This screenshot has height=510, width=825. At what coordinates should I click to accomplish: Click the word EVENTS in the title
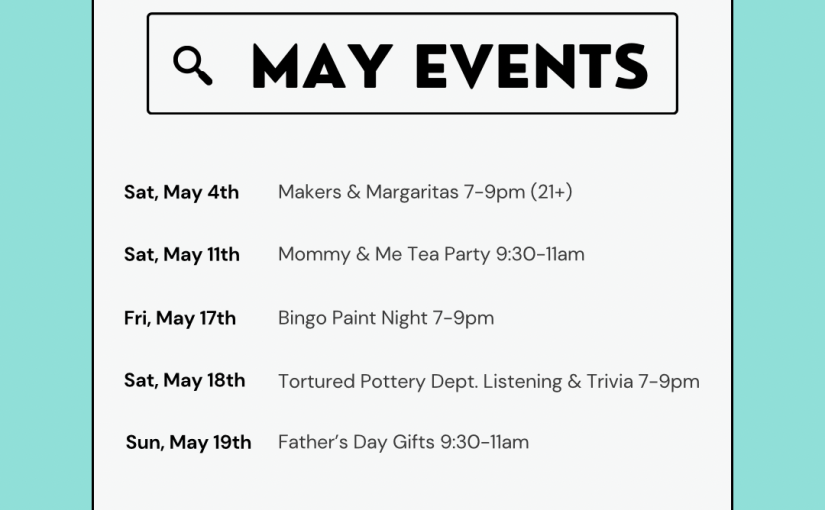tap(532, 66)
